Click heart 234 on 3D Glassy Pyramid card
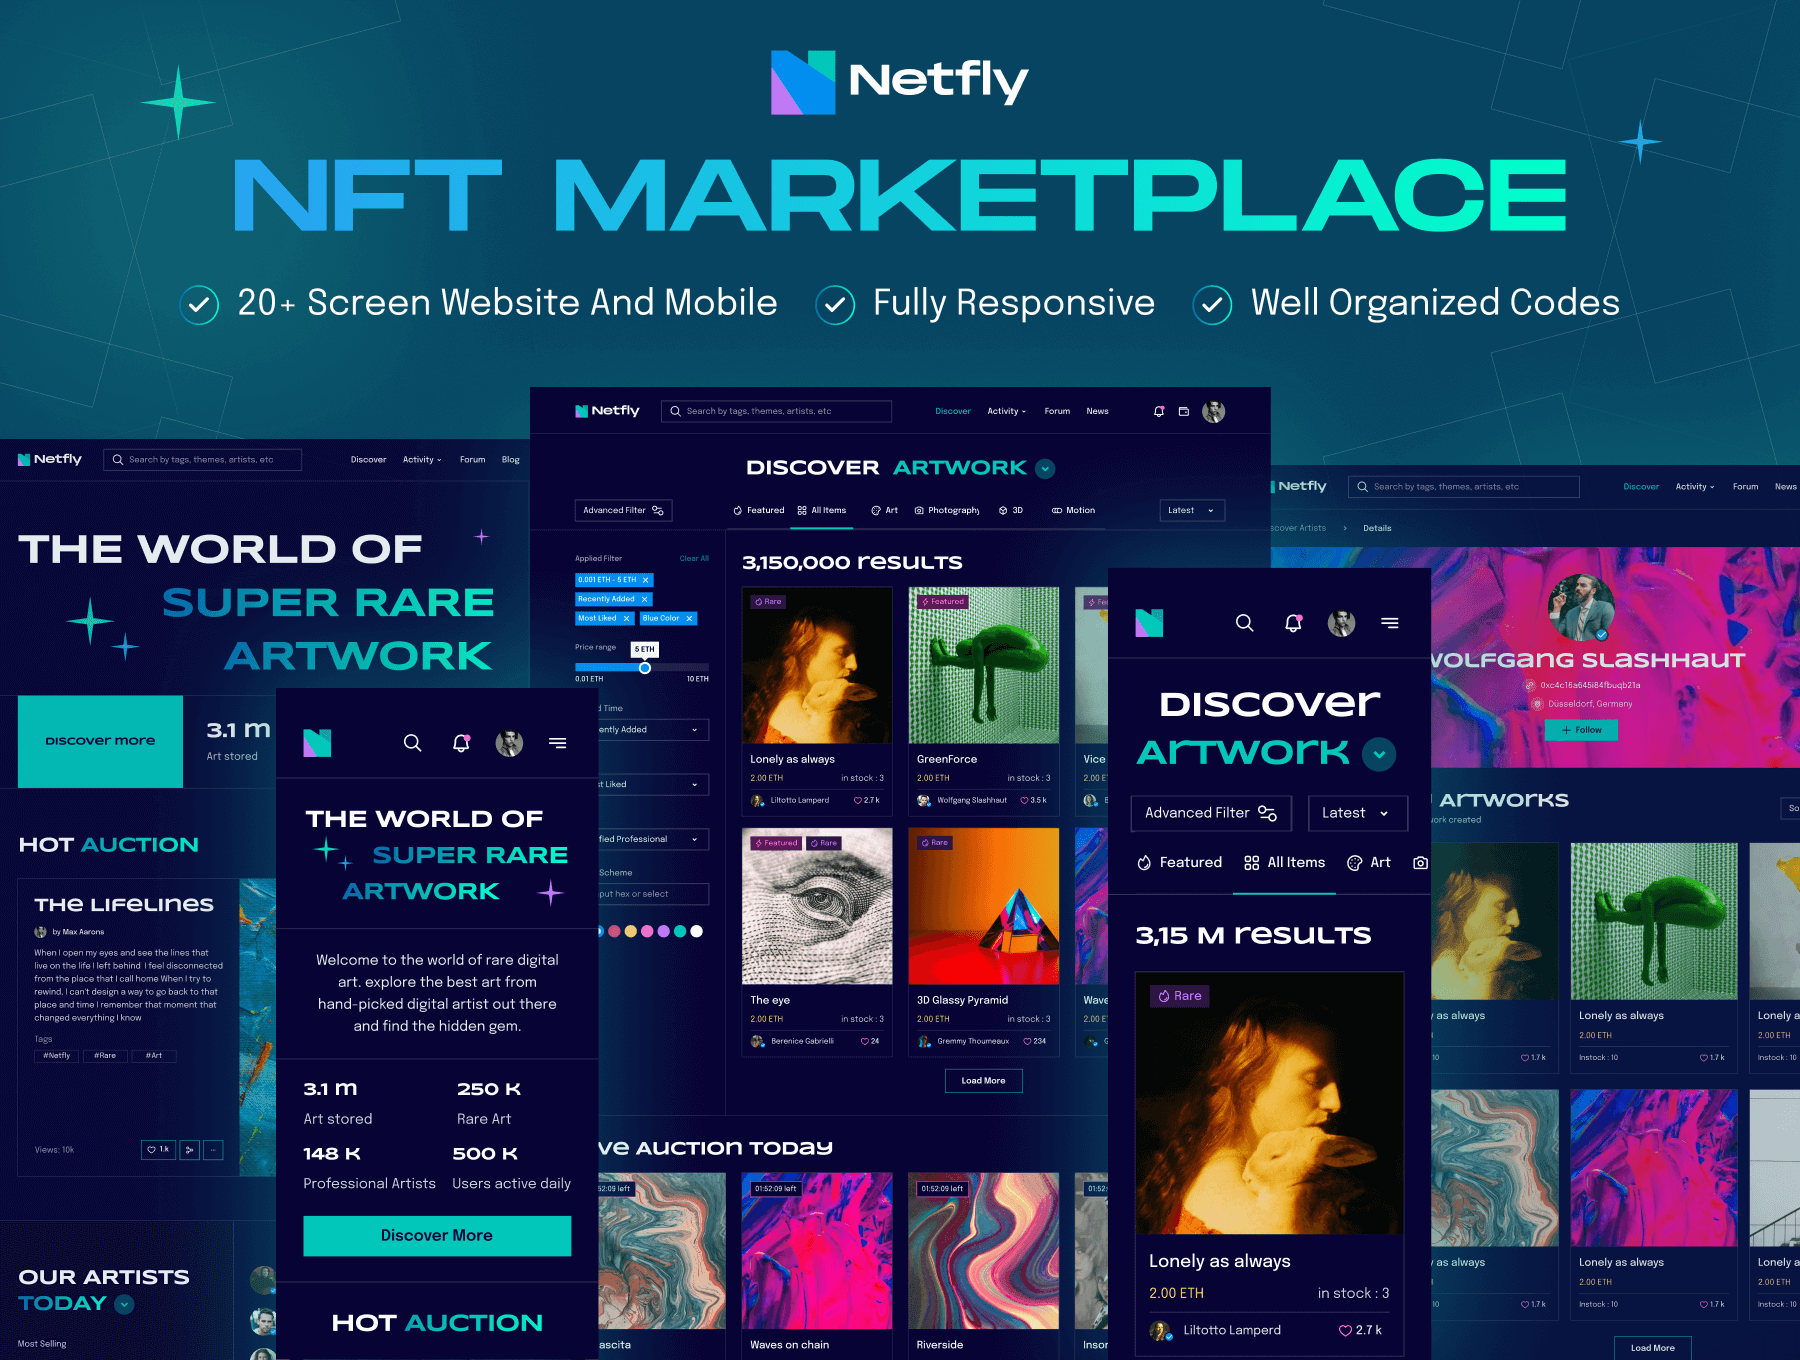 point(1035,1041)
